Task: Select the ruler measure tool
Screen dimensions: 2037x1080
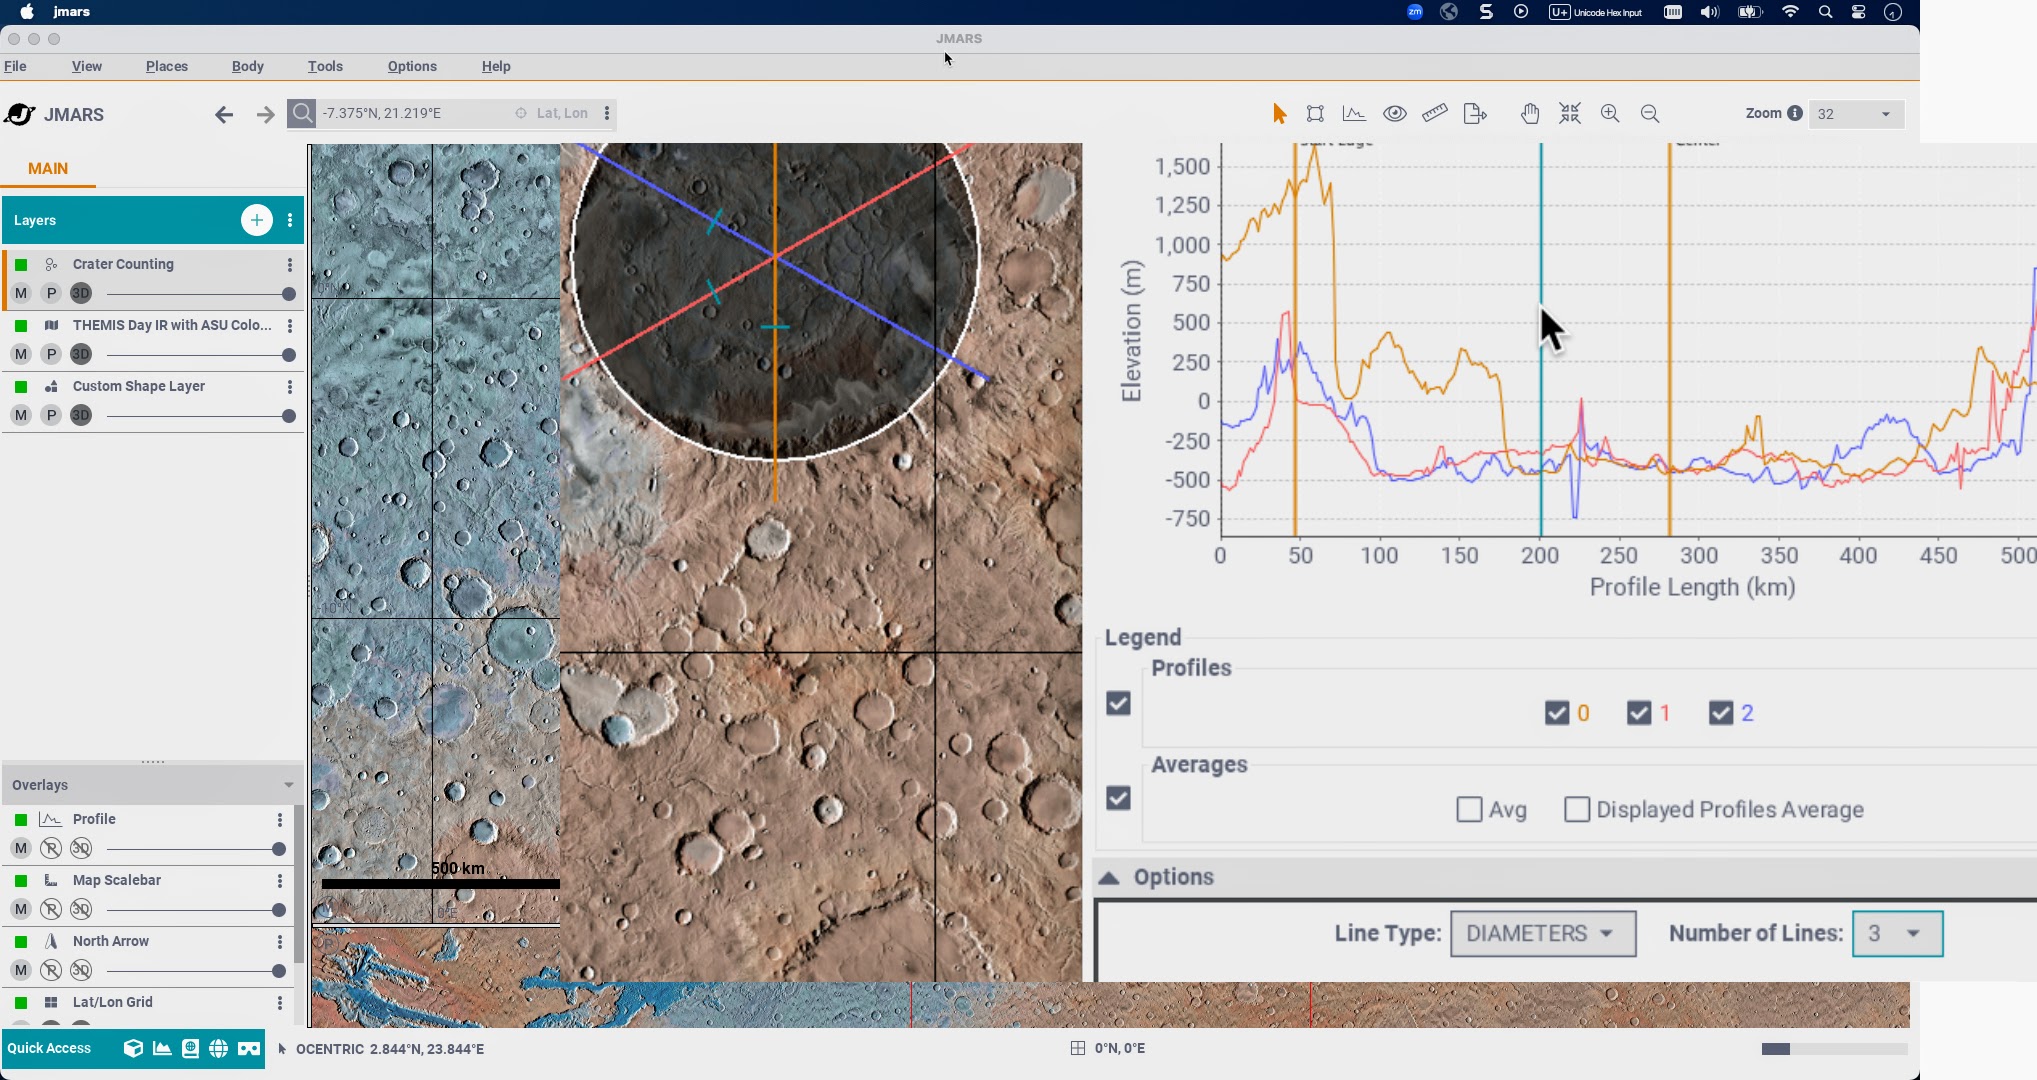Action: click(x=1435, y=113)
